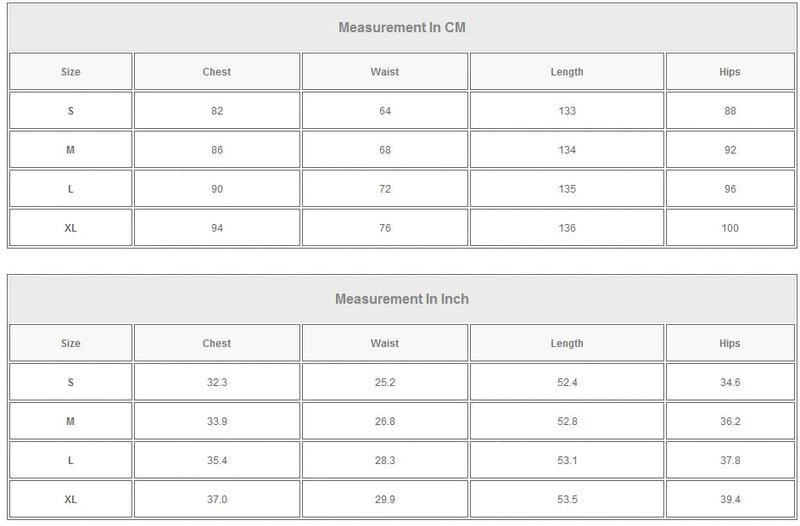Viewport: 800px width, 526px height.
Task: Click the cell showing 72
Action: [x=385, y=189]
